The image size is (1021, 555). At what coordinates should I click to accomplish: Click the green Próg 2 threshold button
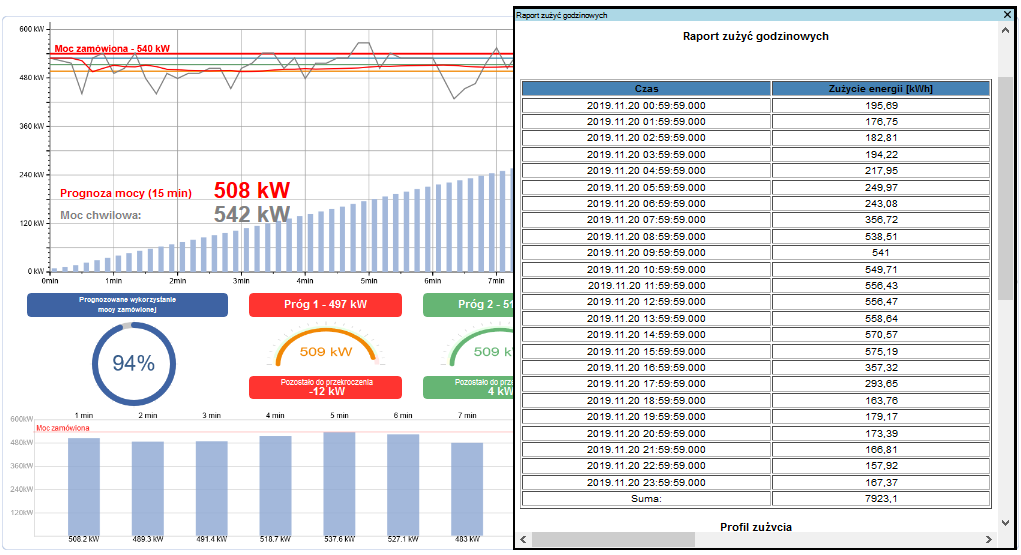470,305
